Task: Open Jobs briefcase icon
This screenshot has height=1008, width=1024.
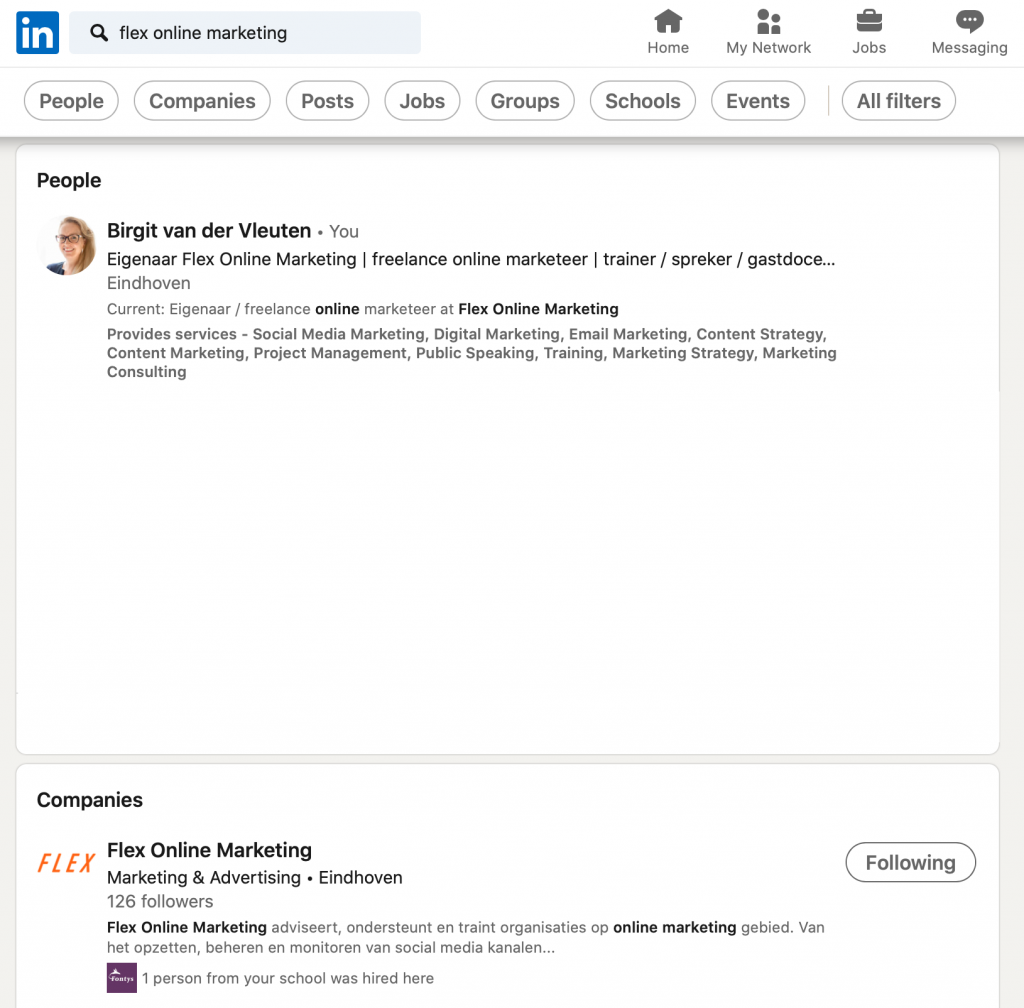Action: click(869, 21)
